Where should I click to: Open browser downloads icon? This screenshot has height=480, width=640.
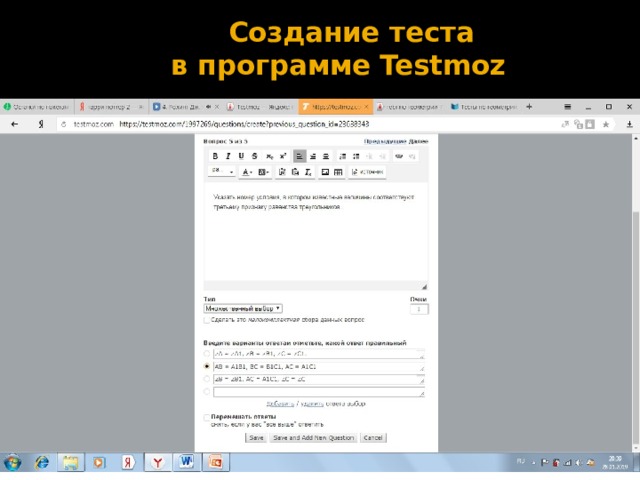coord(629,124)
